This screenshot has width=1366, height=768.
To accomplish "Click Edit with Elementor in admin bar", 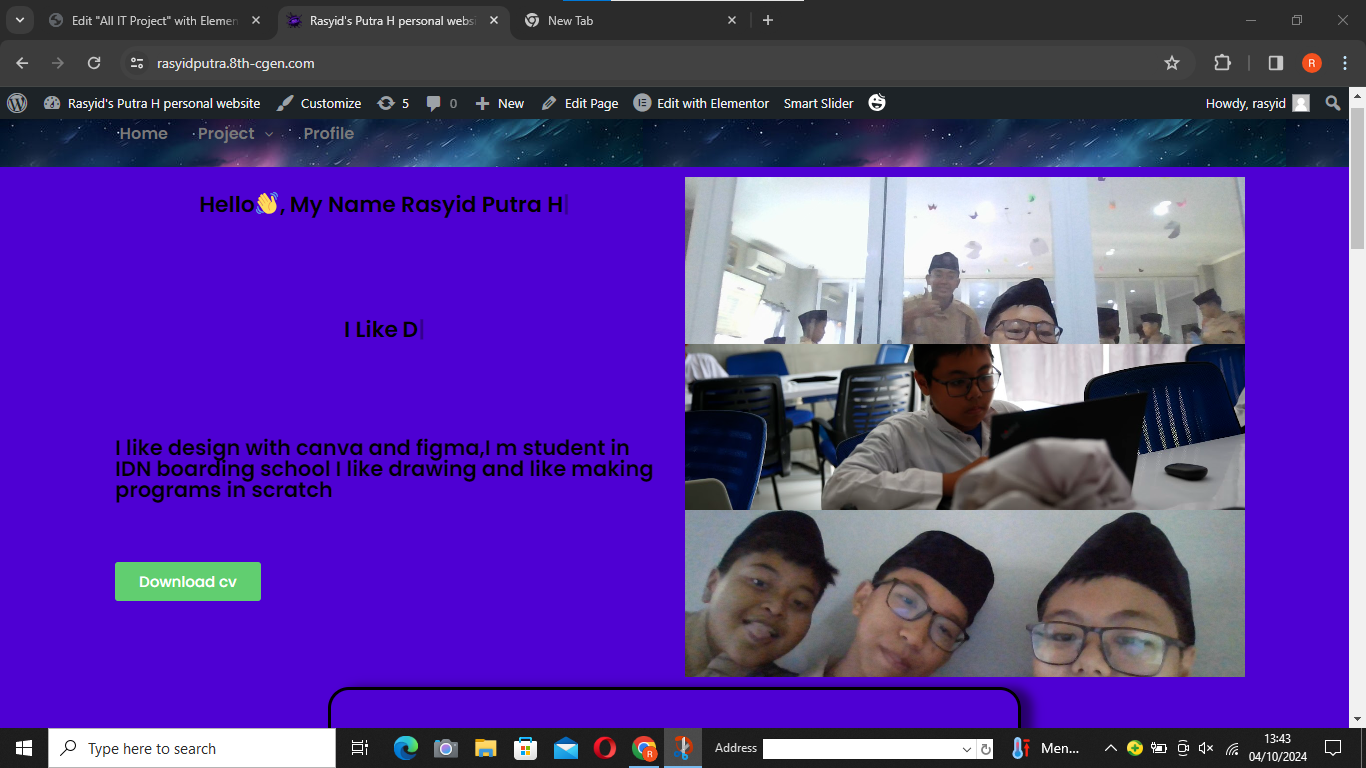I will pyautogui.click(x=701, y=103).
